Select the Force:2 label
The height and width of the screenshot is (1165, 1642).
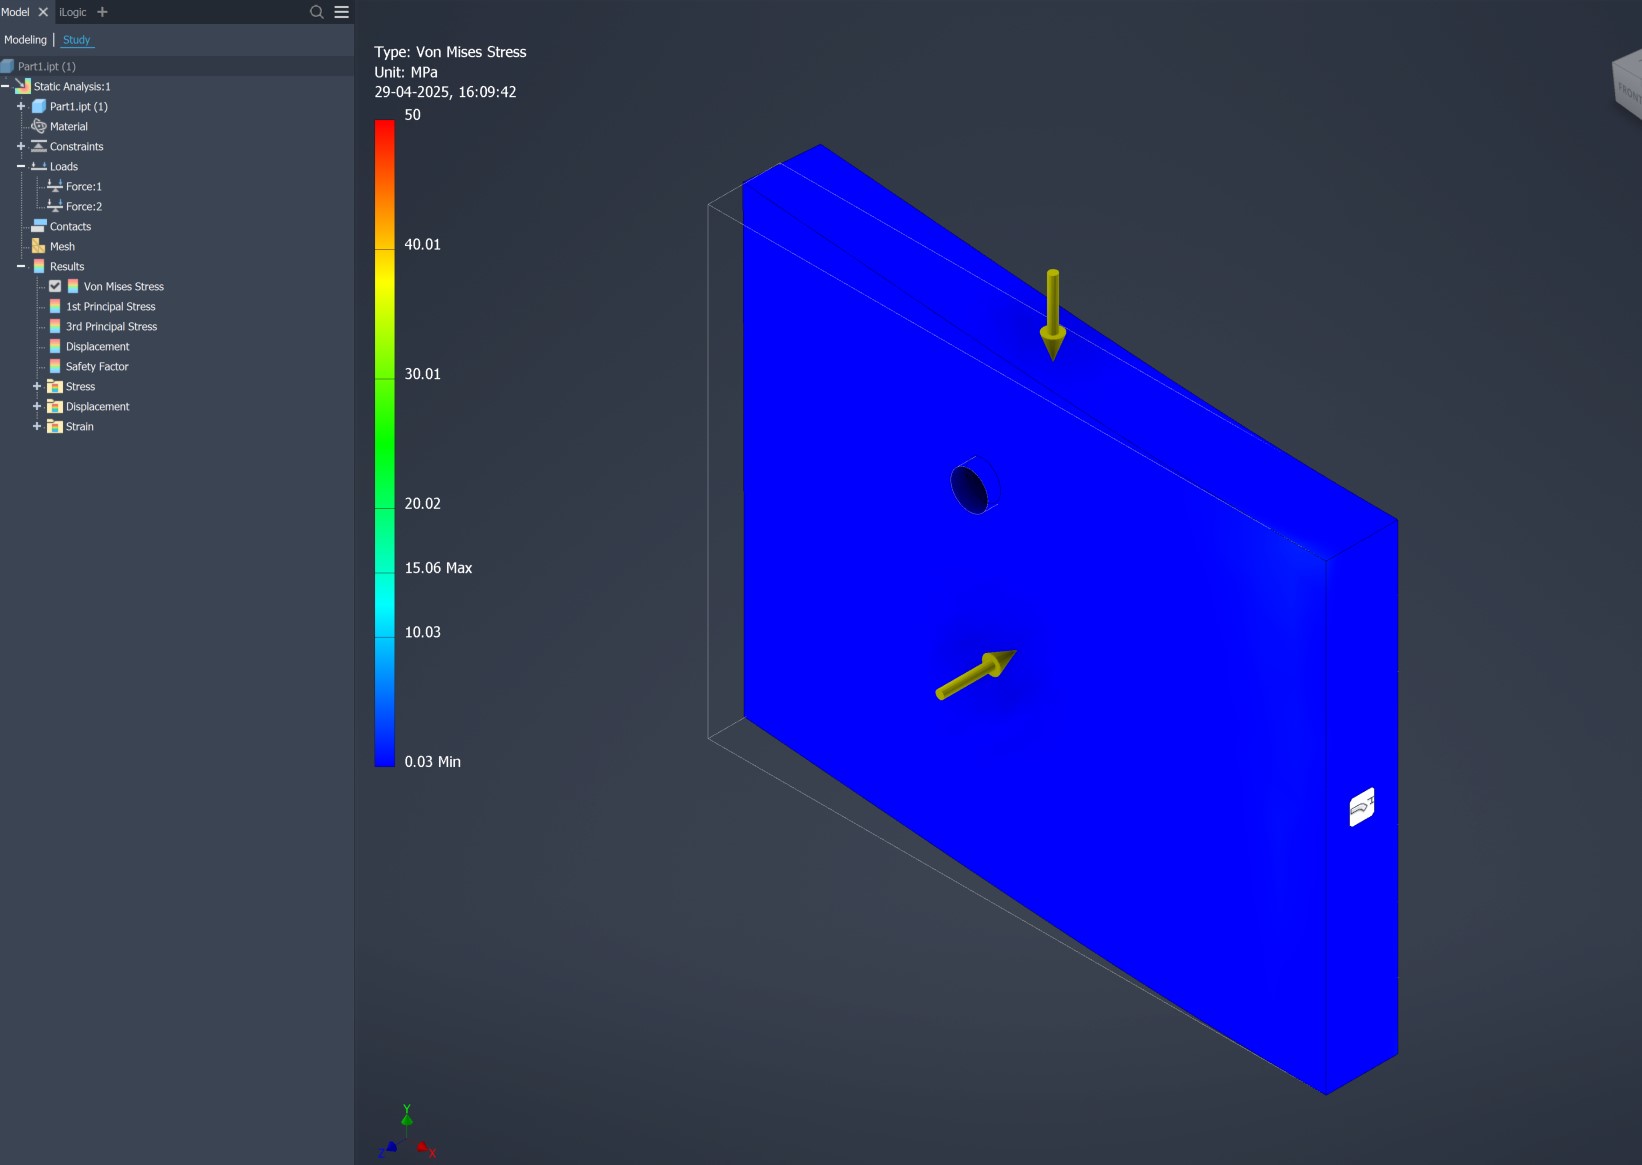coord(84,207)
